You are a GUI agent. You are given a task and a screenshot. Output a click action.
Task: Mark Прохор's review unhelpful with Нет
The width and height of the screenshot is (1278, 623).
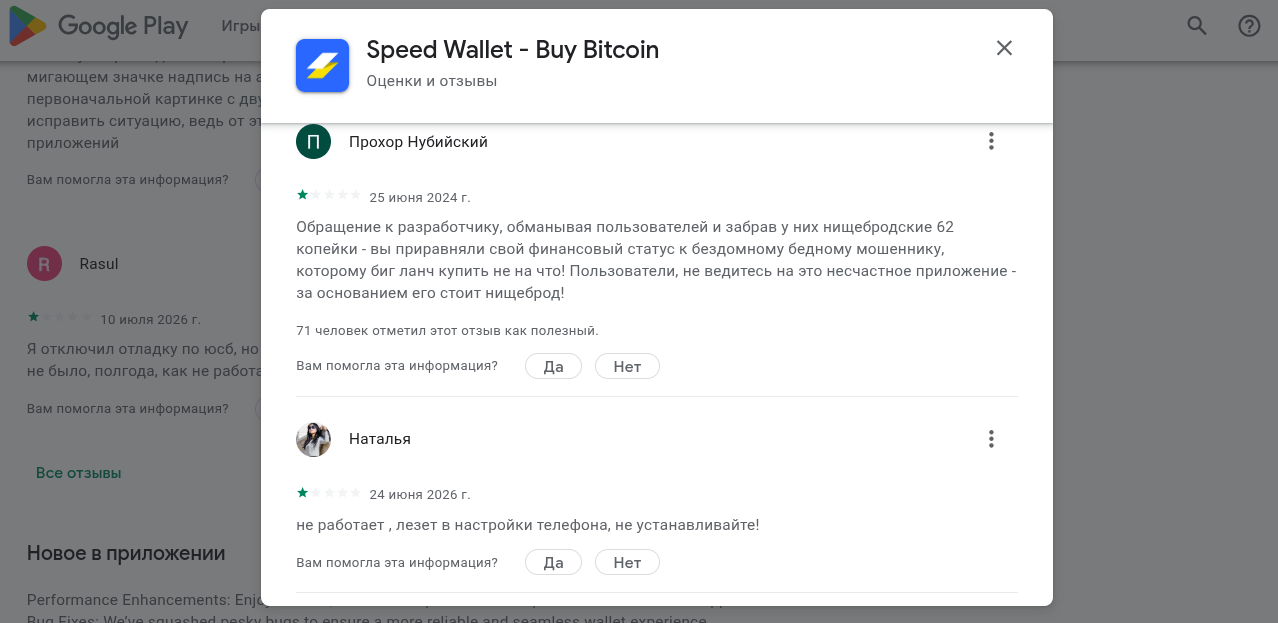pyautogui.click(x=627, y=366)
